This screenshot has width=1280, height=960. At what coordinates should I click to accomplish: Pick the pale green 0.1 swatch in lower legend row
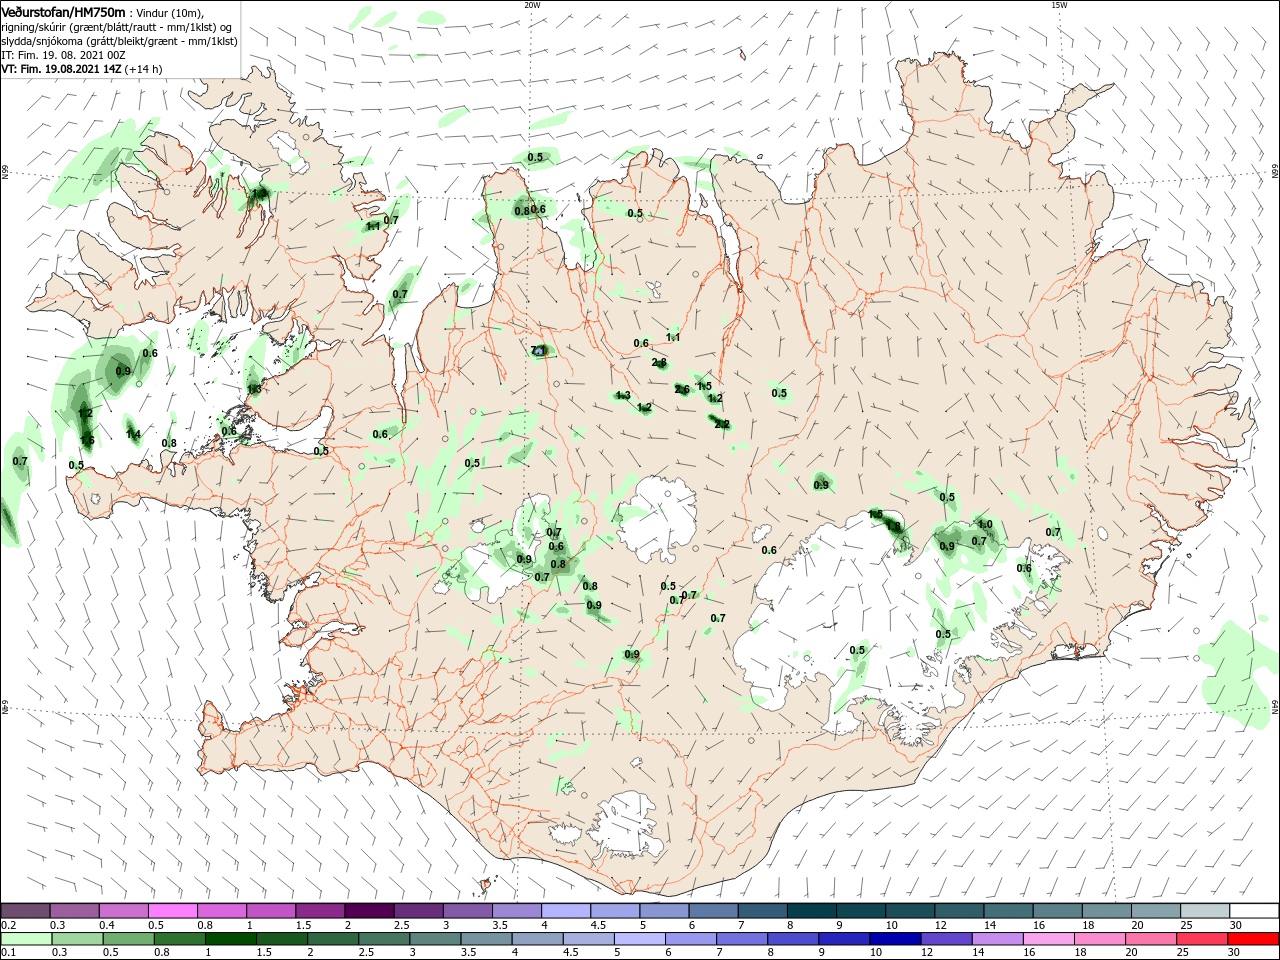[26, 939]
